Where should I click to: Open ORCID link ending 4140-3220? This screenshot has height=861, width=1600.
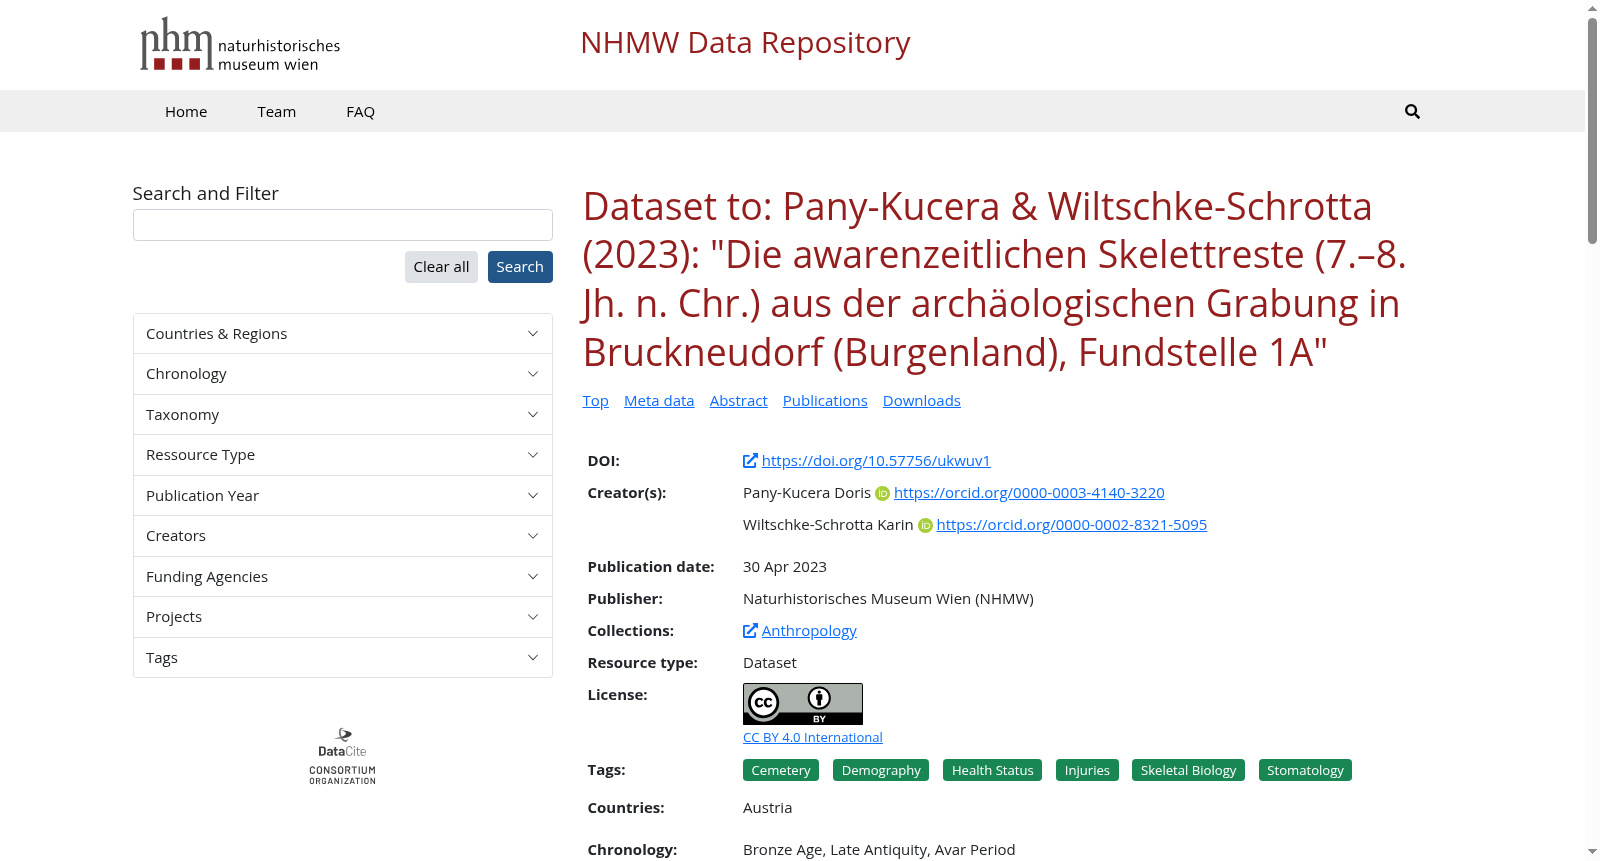pos(1029,493)
